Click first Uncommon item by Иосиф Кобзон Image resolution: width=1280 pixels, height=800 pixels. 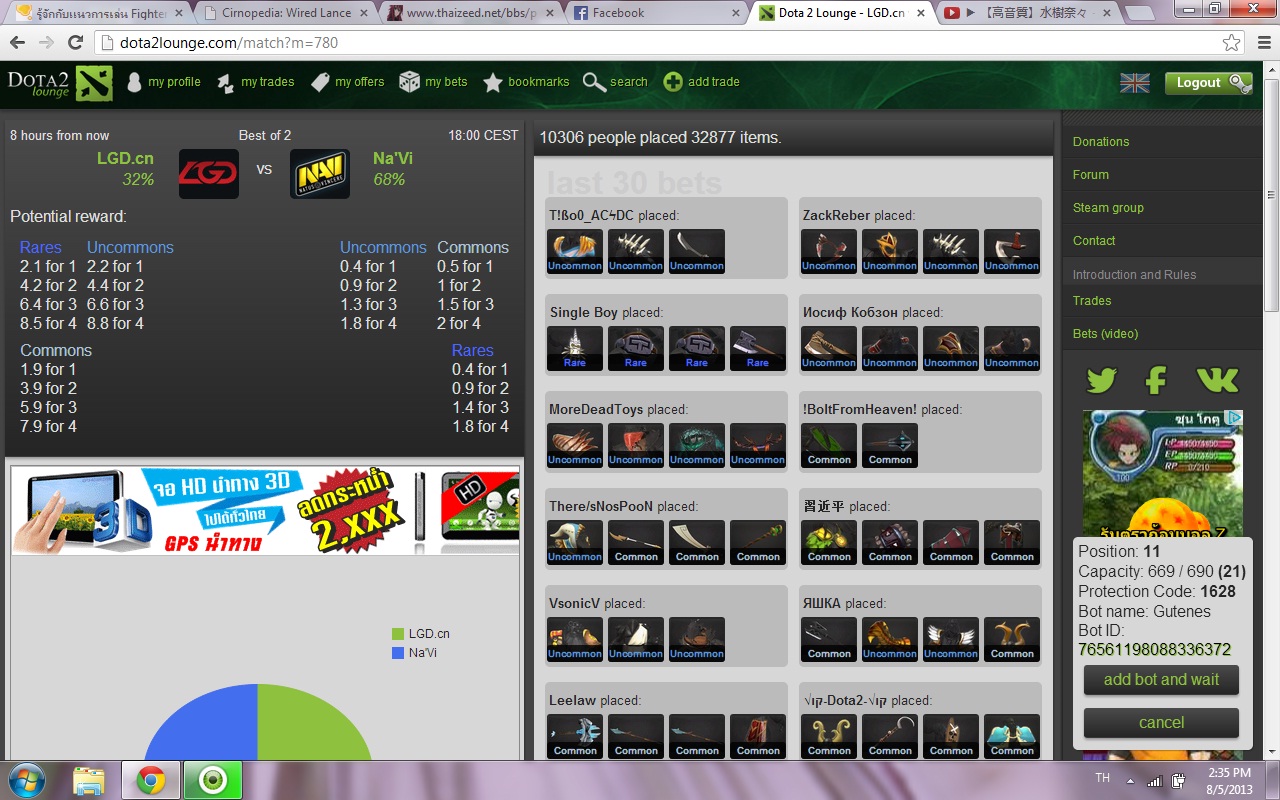tap(829, 348)
